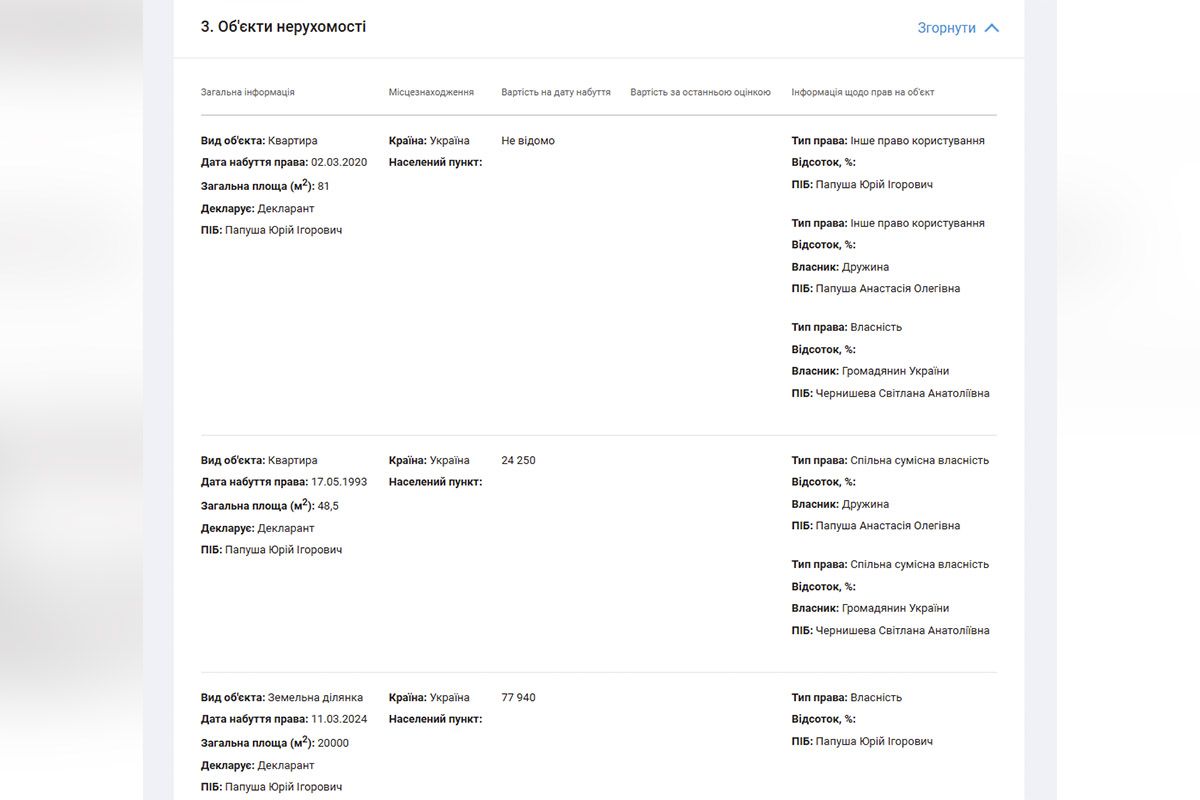Screen dimensions: 1200x800
Task: Select the Місцезнаходження column header
Action: pos(431,92)
